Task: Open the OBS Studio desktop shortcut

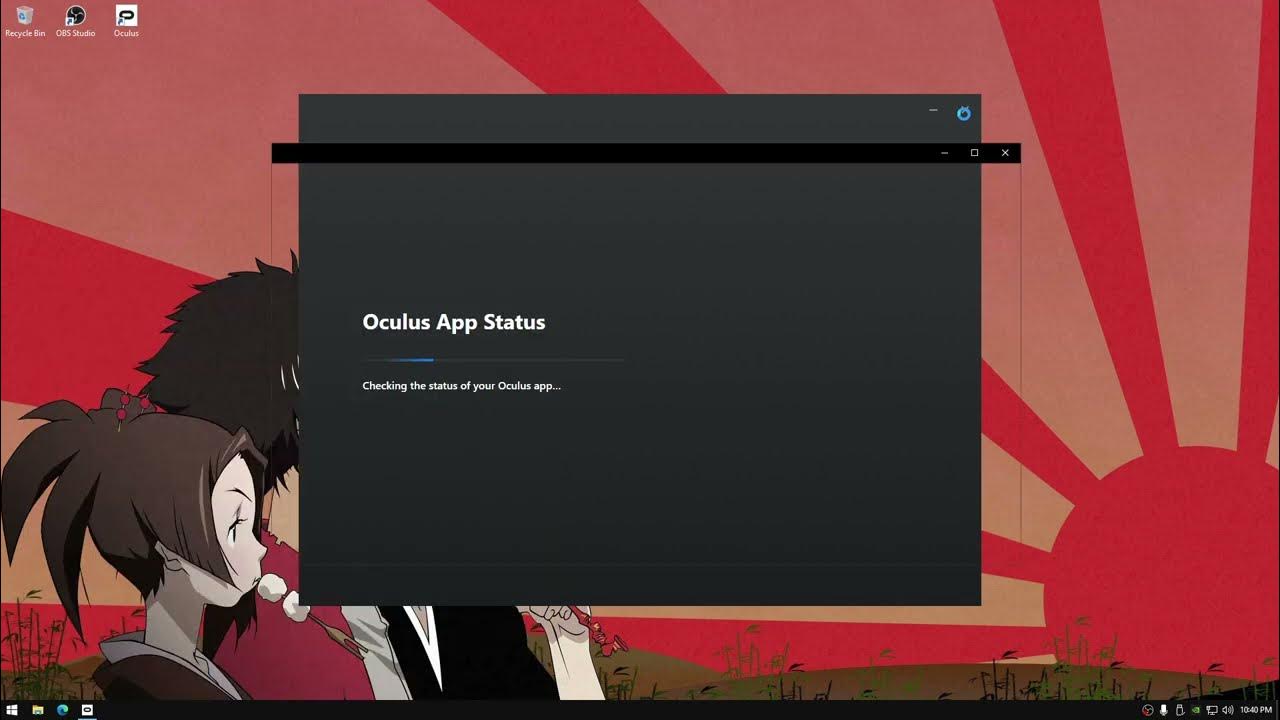Action: (75, 21)
